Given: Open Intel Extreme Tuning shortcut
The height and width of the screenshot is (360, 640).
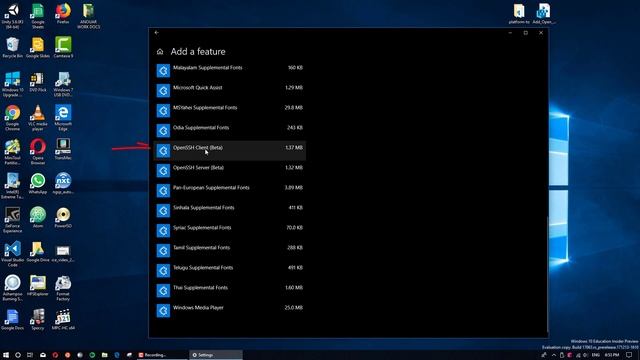Looking at the screenshot, I should (x=13, y=186).
